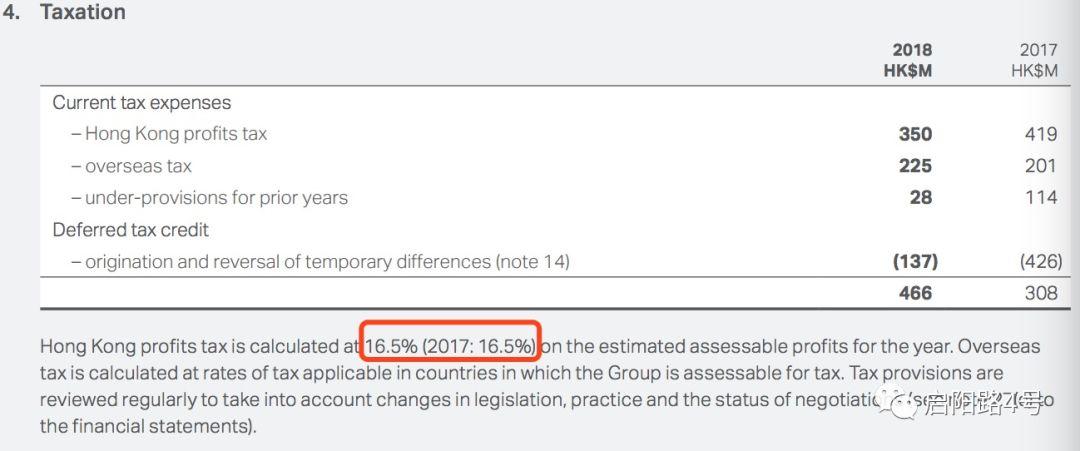Click the Deferred tax credit label
The height and width of the screenshot is (451, 1080).
tap(131, 229)
